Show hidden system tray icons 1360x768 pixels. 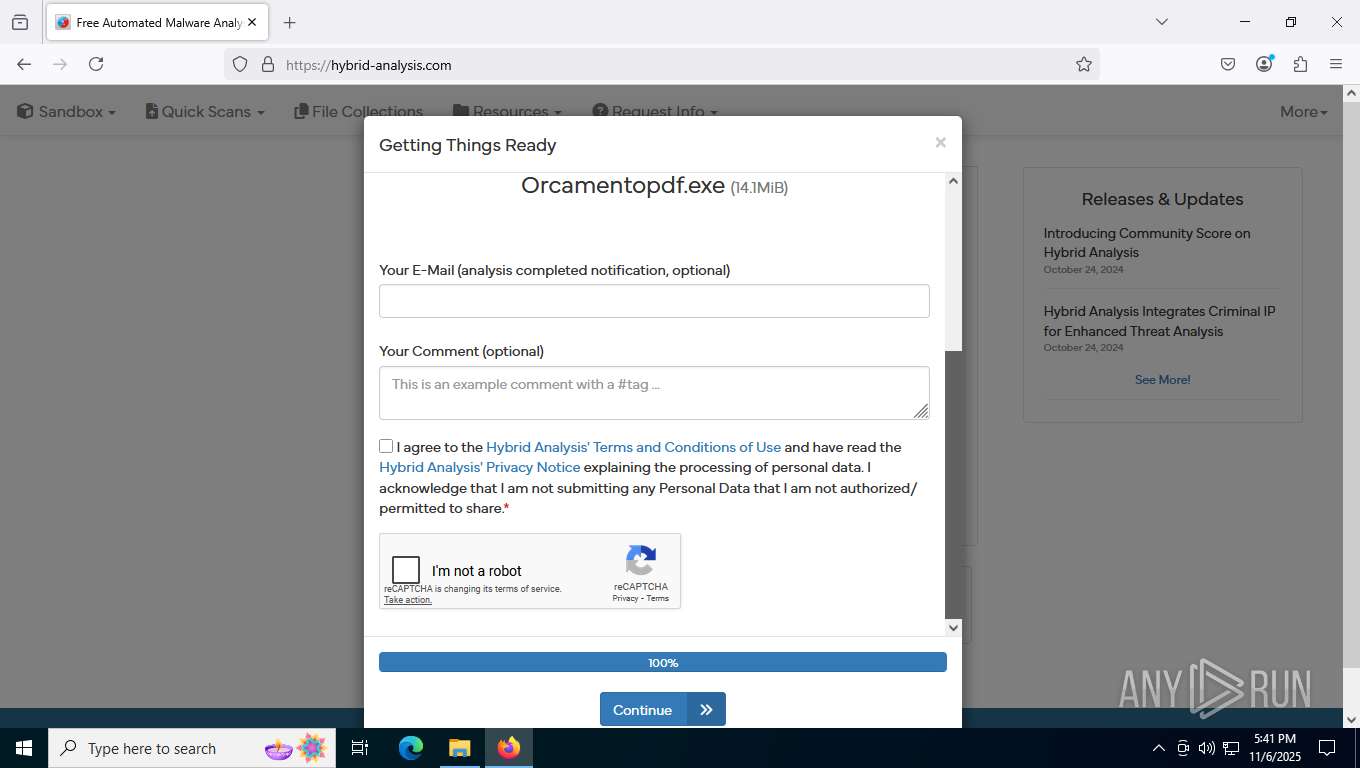1159,748
